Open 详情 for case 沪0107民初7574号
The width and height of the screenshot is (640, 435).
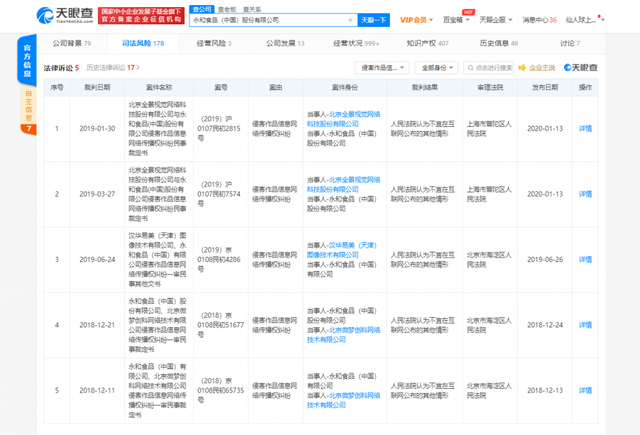[585, 194]
